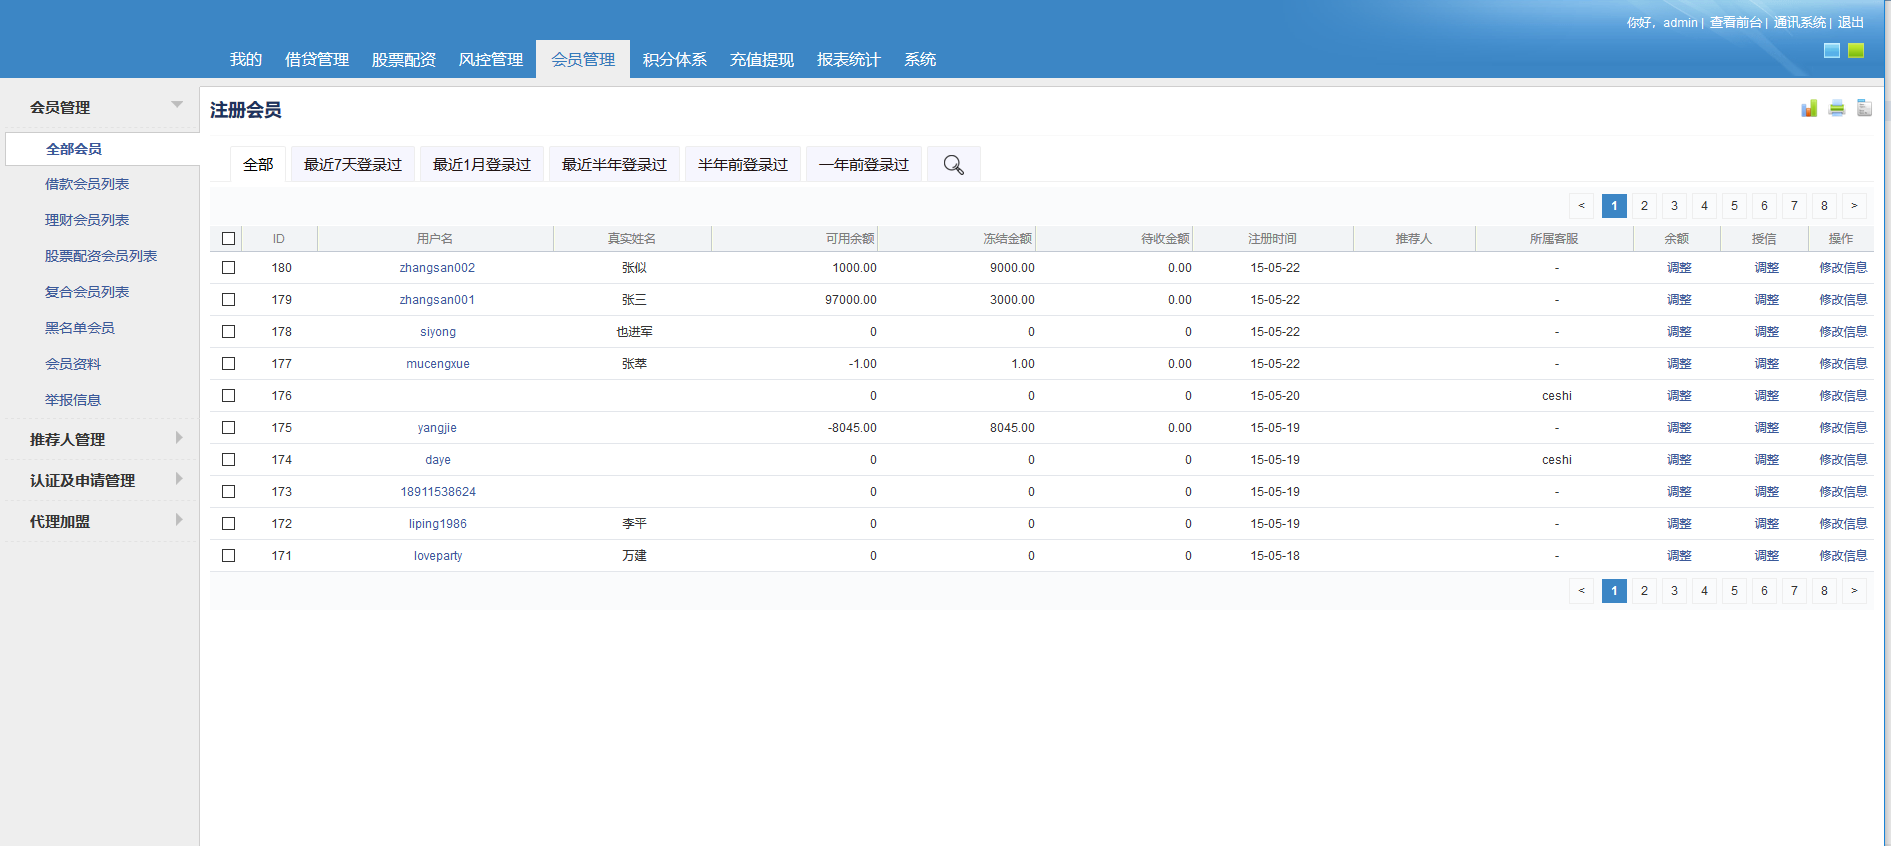Image resolution: width=1891 pixels, height=846 pixels.
Task: Check the box for user yangjie row
Action: pyautogui.click(x=229, y=428)
